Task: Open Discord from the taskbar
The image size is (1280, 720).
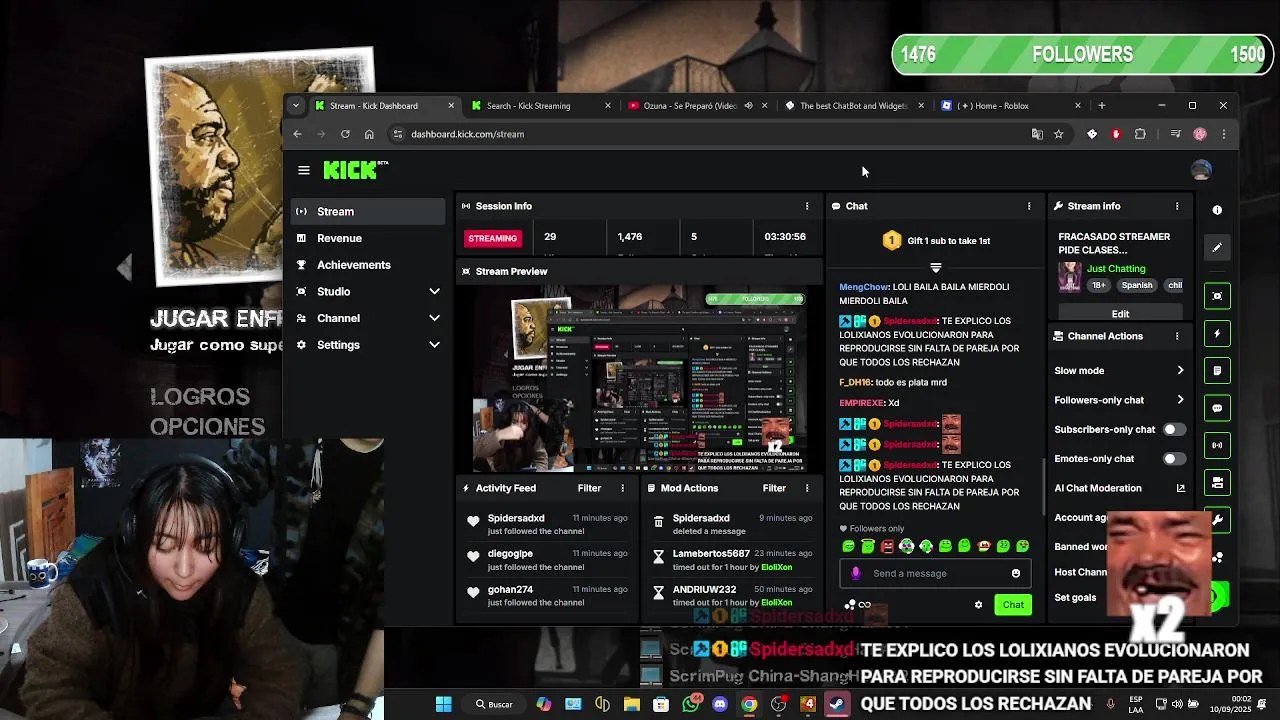Action: [719, 704]
